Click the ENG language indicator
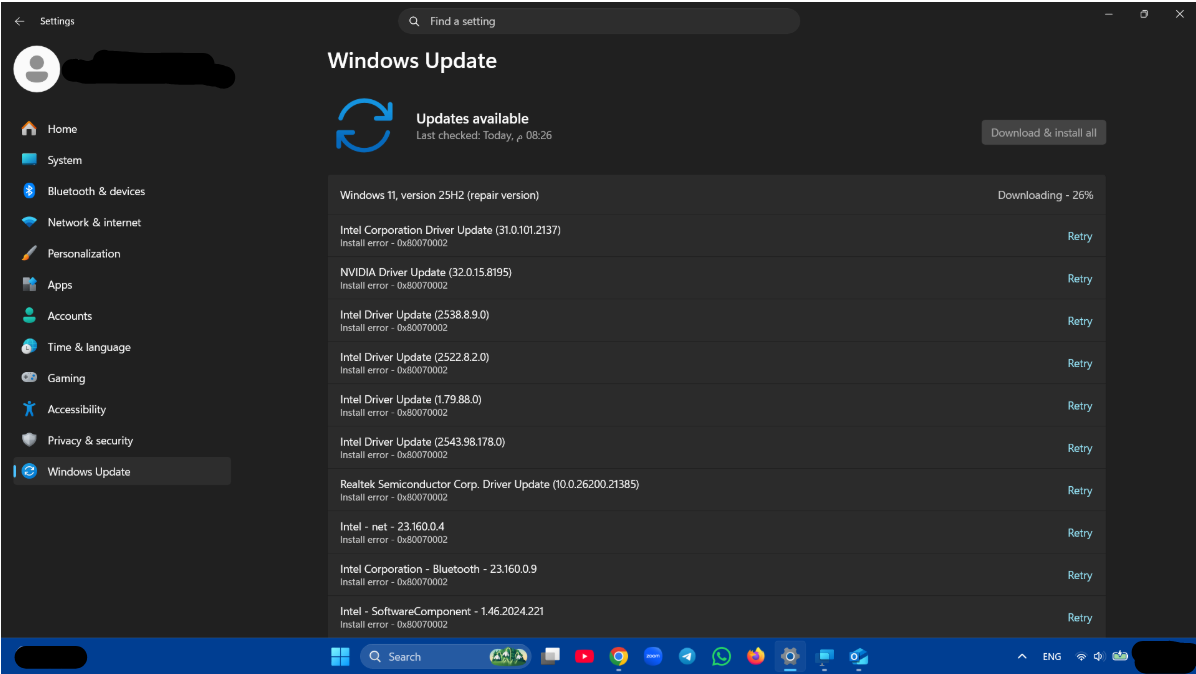 click(1052, 656)
